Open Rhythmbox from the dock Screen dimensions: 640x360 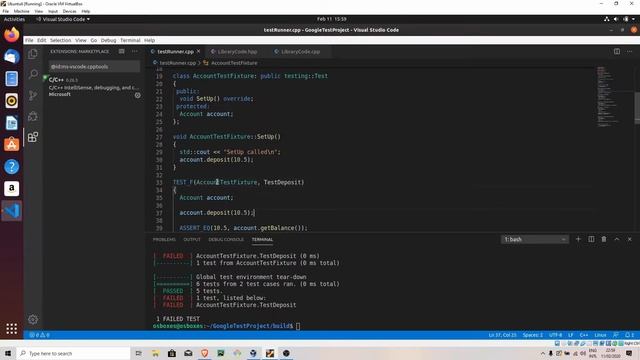(11, 100)
